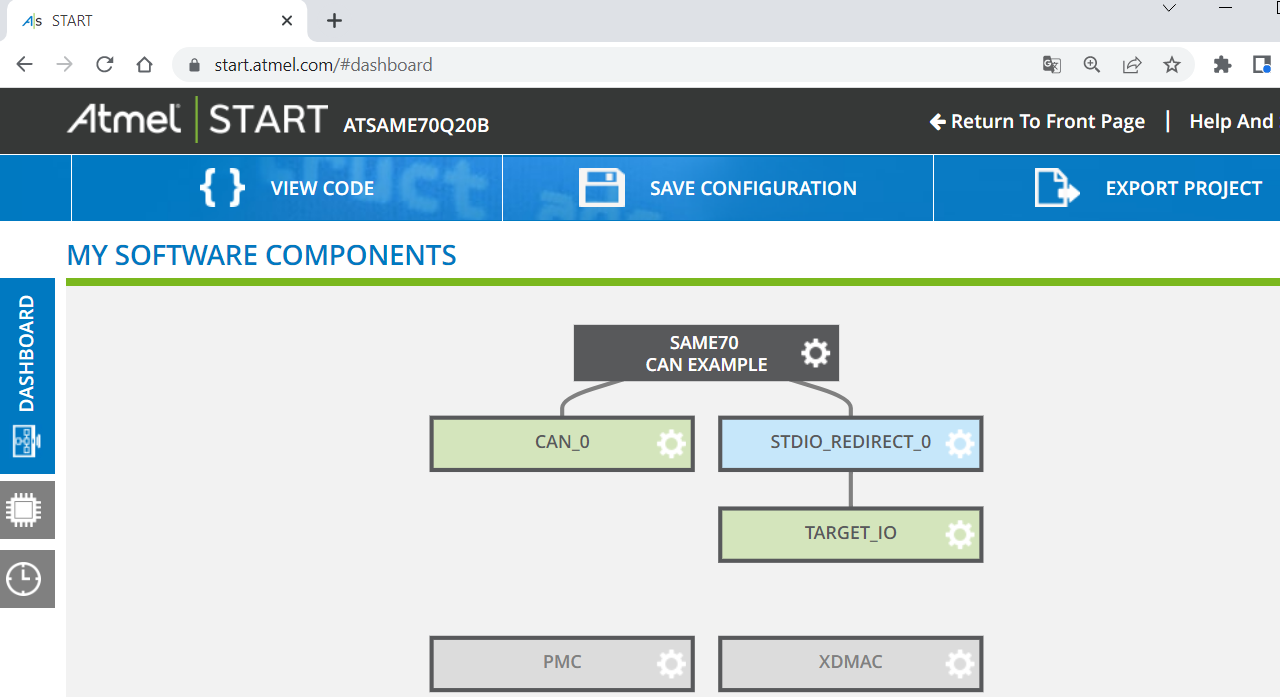Click Export Project button
This screenshot has width=1280, height=697.
click(x=1148, y=188)
